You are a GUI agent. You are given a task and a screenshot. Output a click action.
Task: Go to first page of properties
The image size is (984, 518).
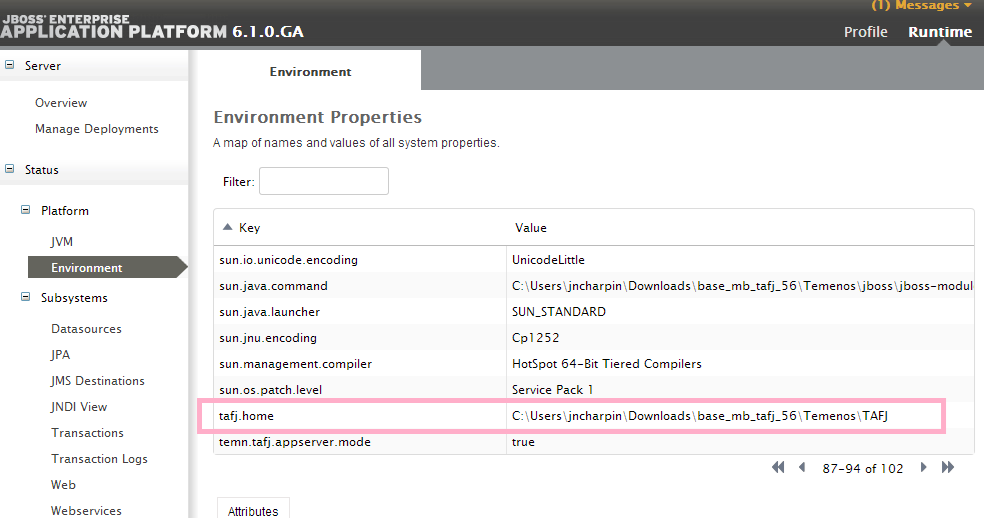click(778, 467)
